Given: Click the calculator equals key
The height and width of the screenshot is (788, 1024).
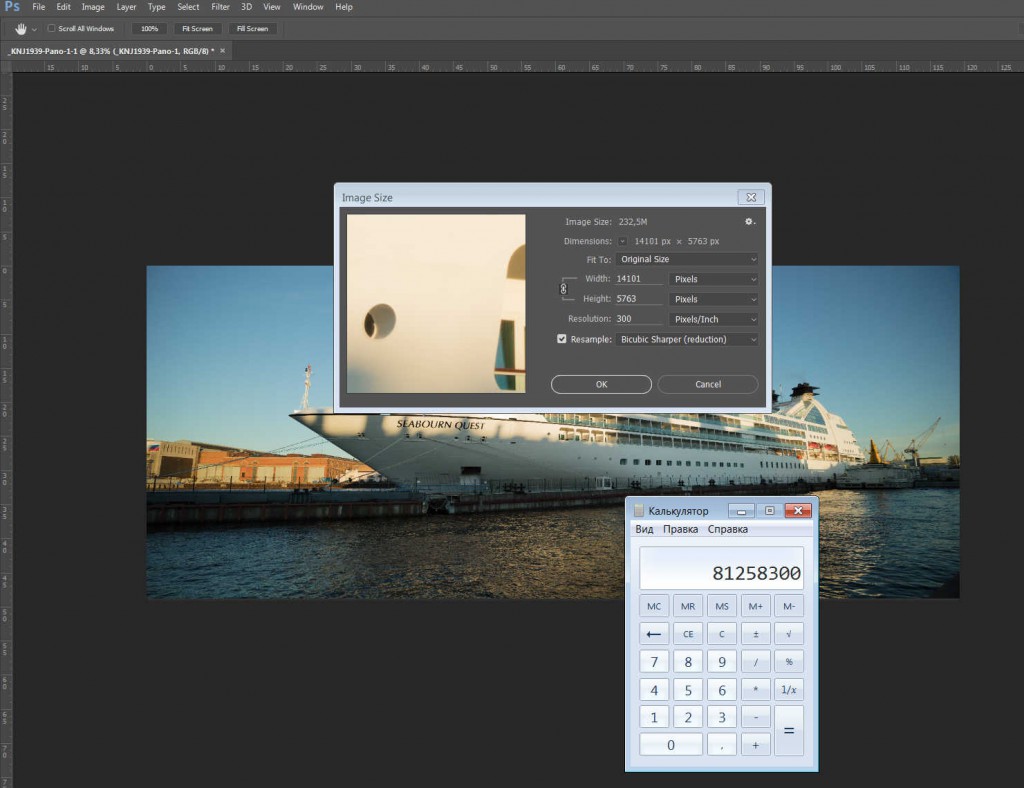Looking at the screenshot, I should pos(788,731).
